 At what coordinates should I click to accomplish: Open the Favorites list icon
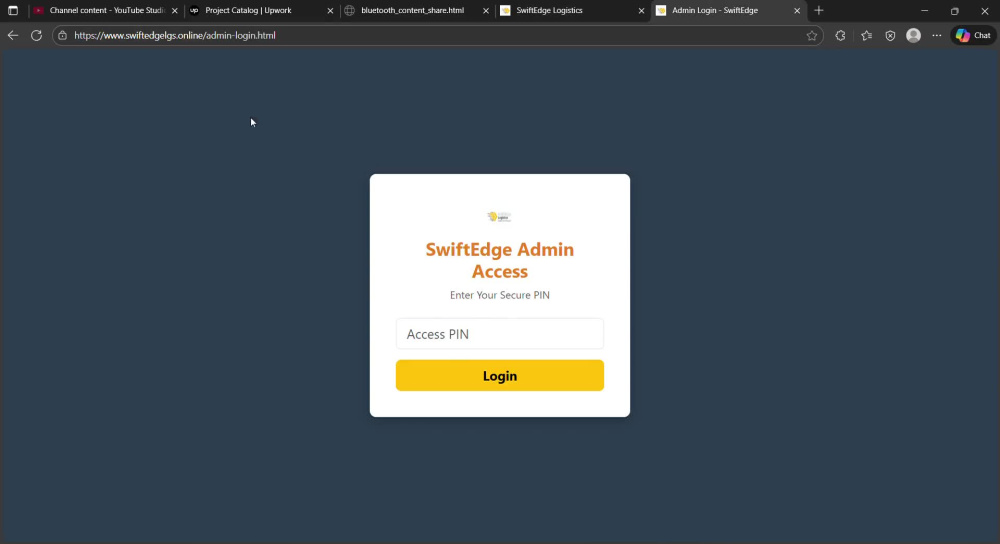tap(866, 36)
